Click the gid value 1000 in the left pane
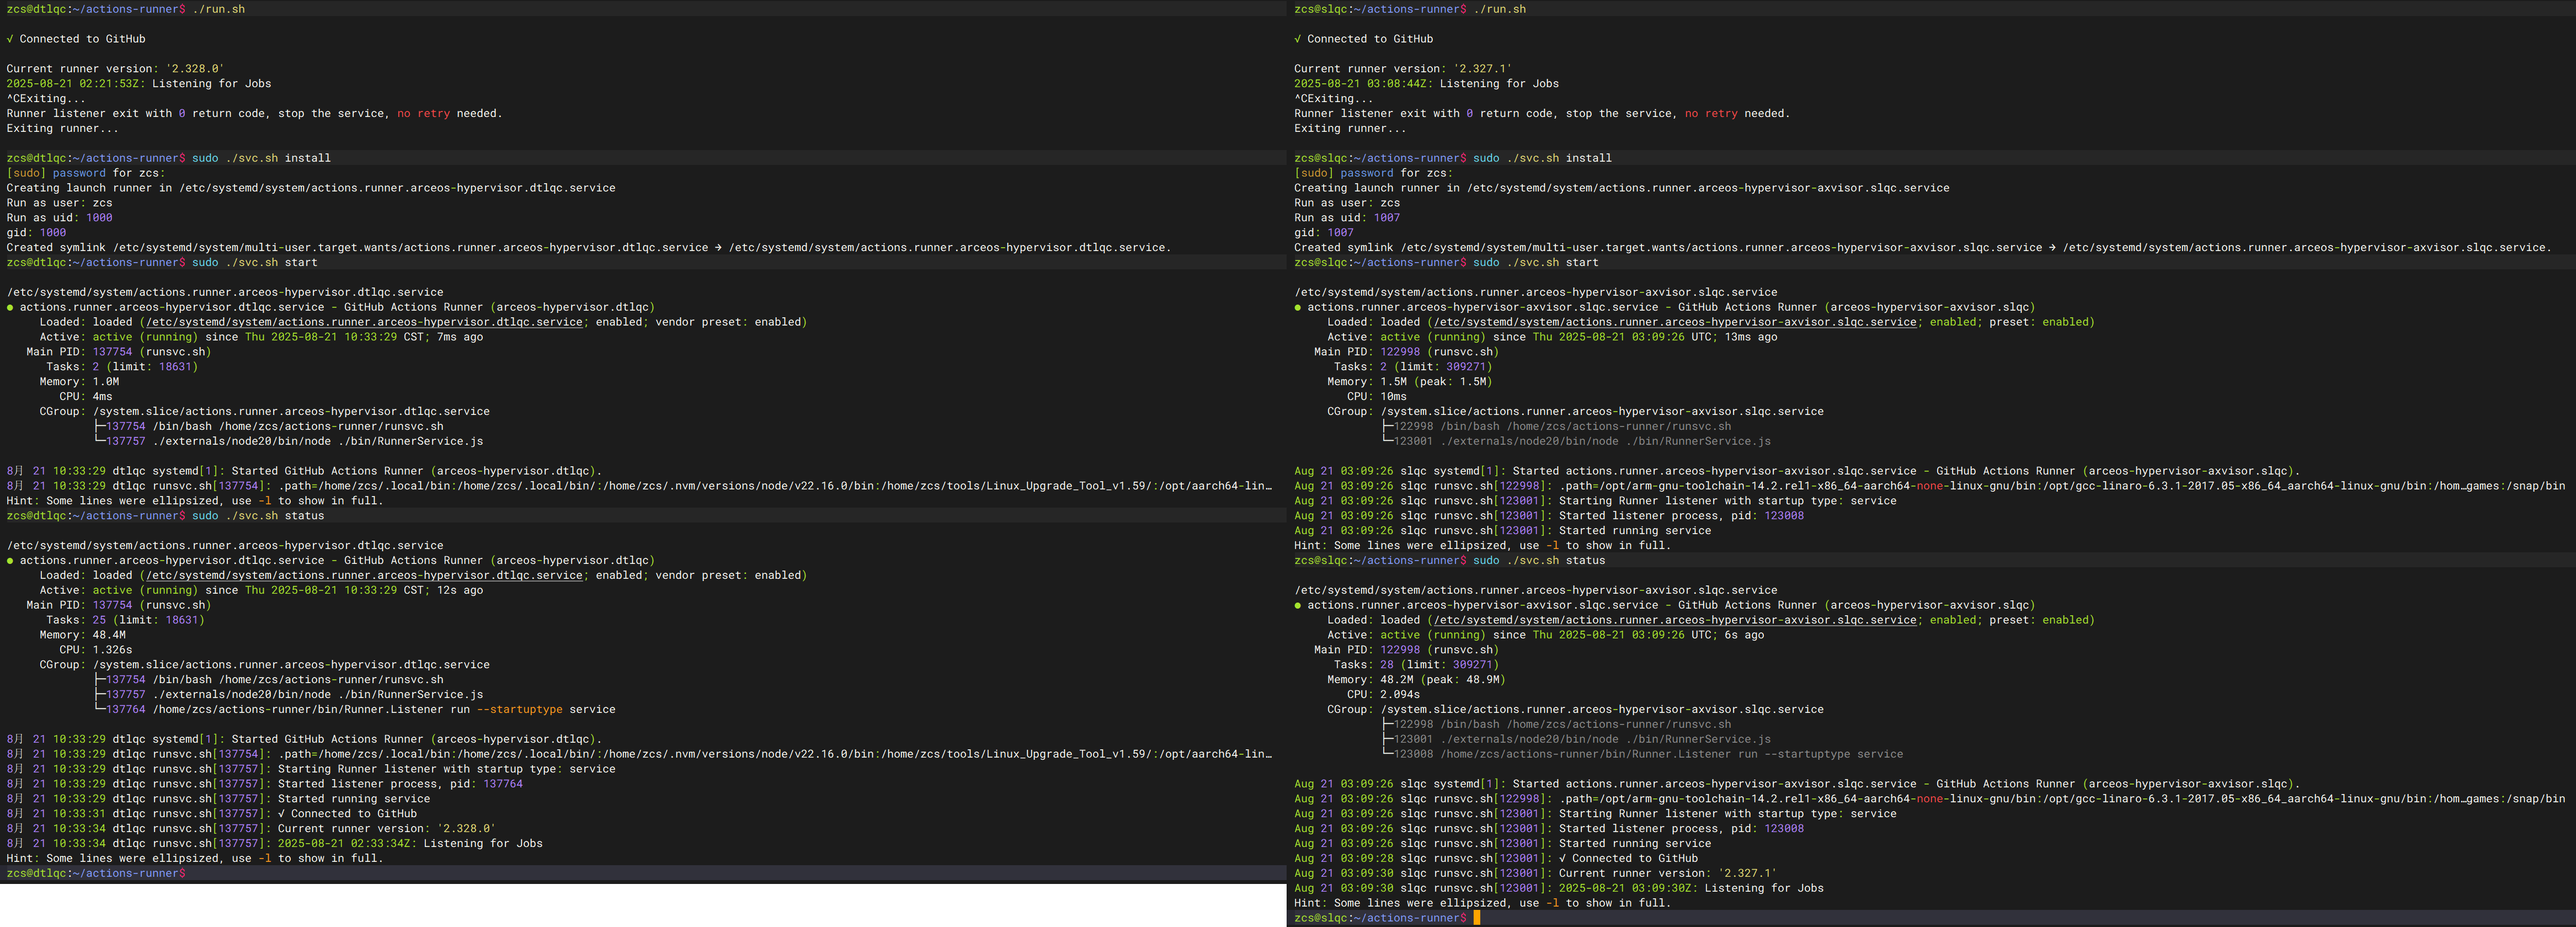 (x=53, y=232)
